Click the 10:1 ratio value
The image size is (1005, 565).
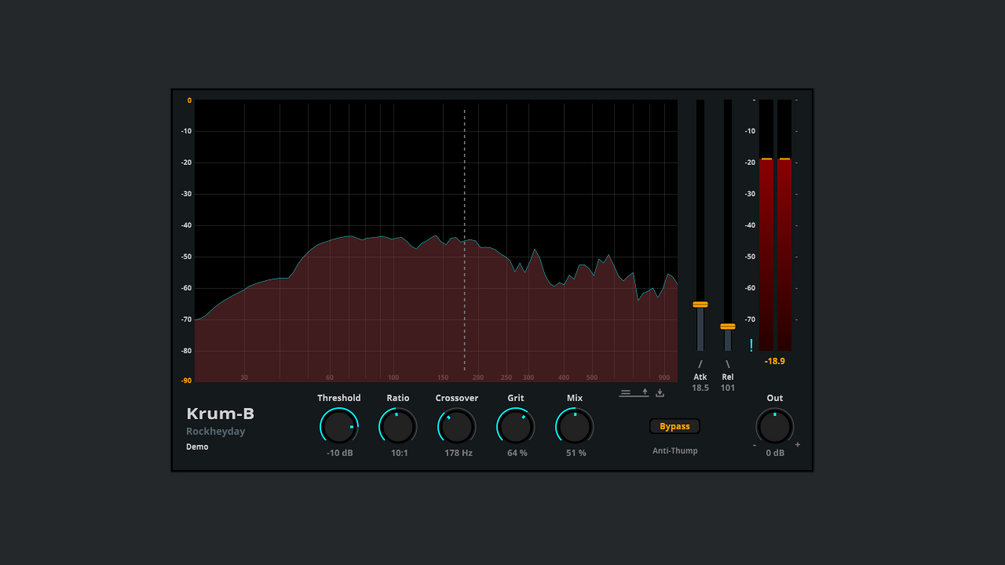point(399,453)
